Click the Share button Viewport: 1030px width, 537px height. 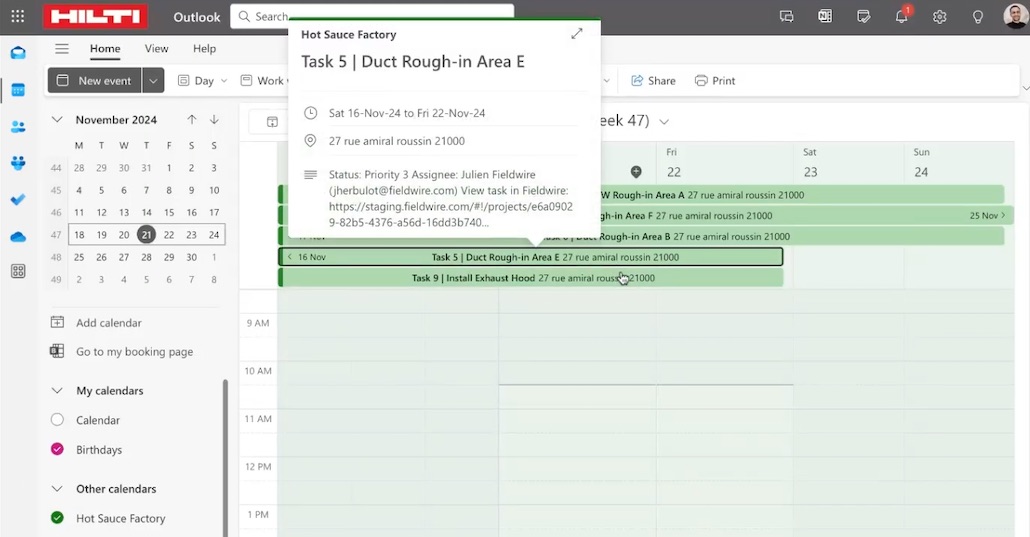click(652, 81)
